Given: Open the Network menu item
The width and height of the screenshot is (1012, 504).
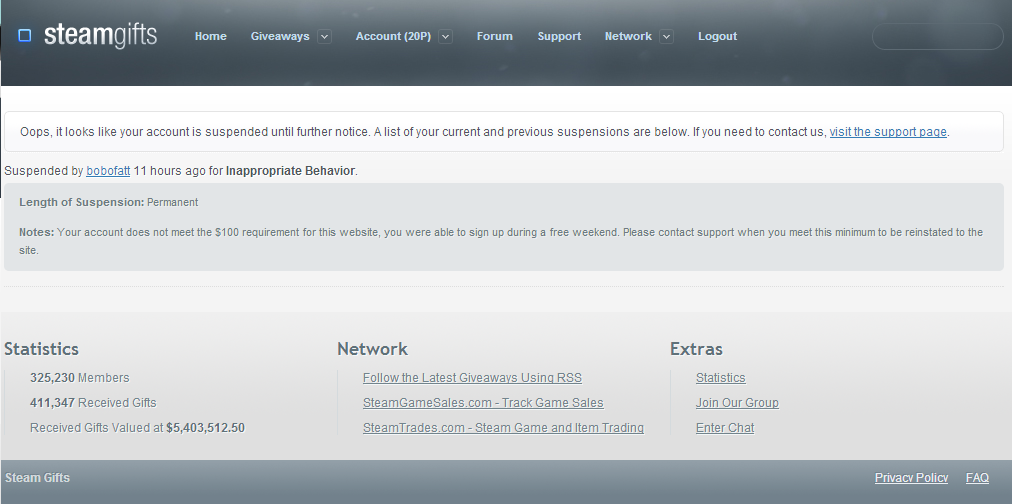Looking at the screenshot, I should click(628, 37).
